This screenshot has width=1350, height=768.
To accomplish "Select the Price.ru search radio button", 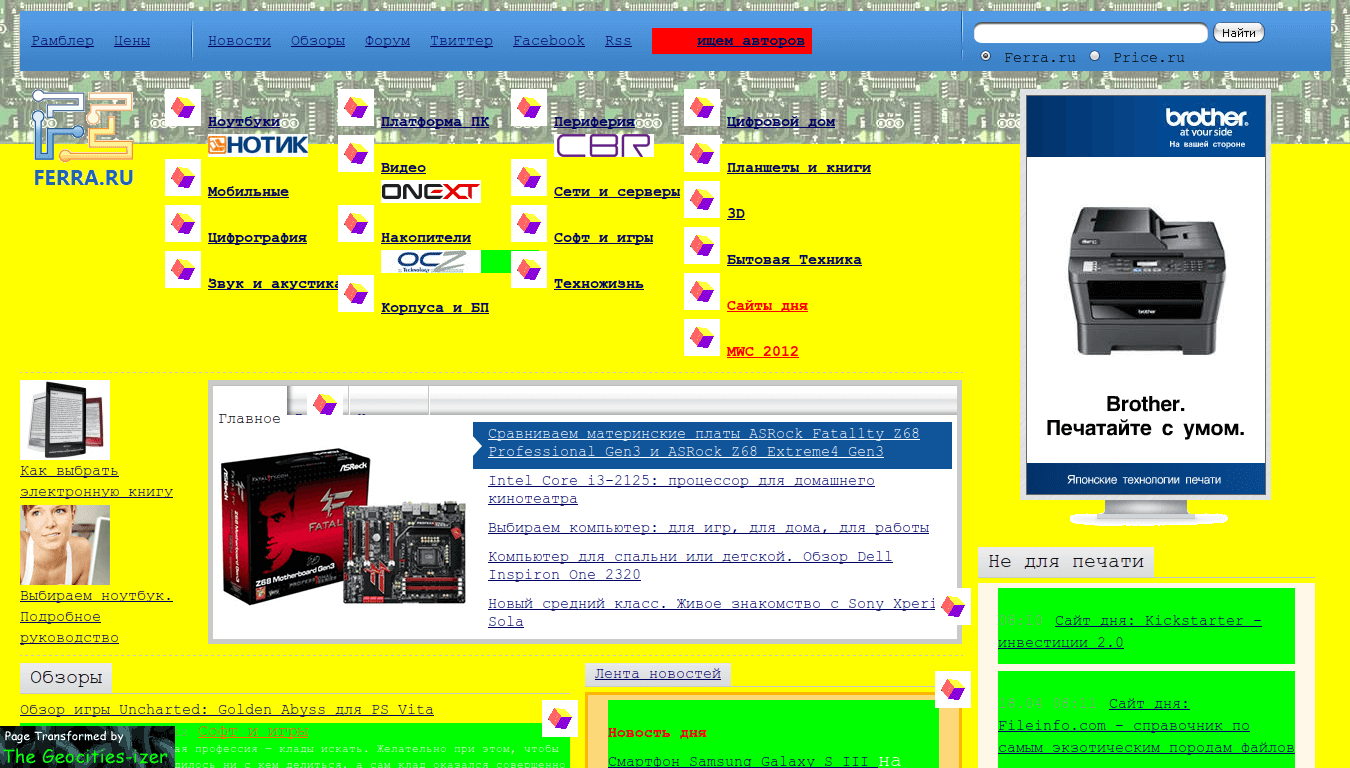I will tap(1094, 56).
